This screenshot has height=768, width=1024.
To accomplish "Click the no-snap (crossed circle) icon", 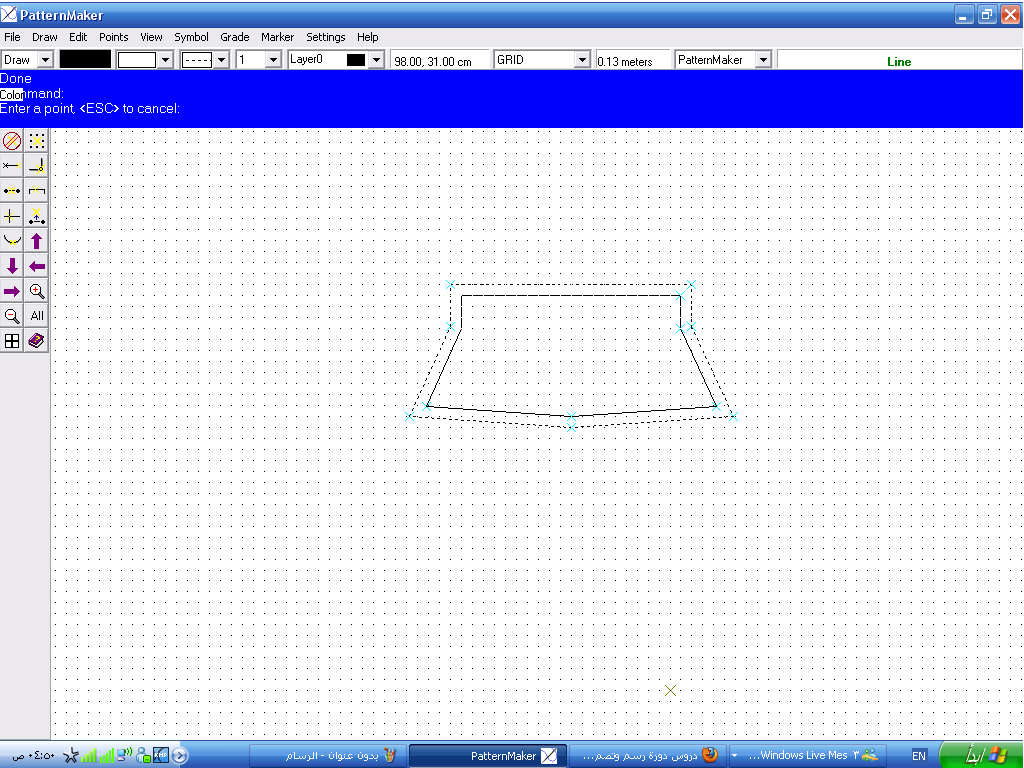I will (12, 141).
